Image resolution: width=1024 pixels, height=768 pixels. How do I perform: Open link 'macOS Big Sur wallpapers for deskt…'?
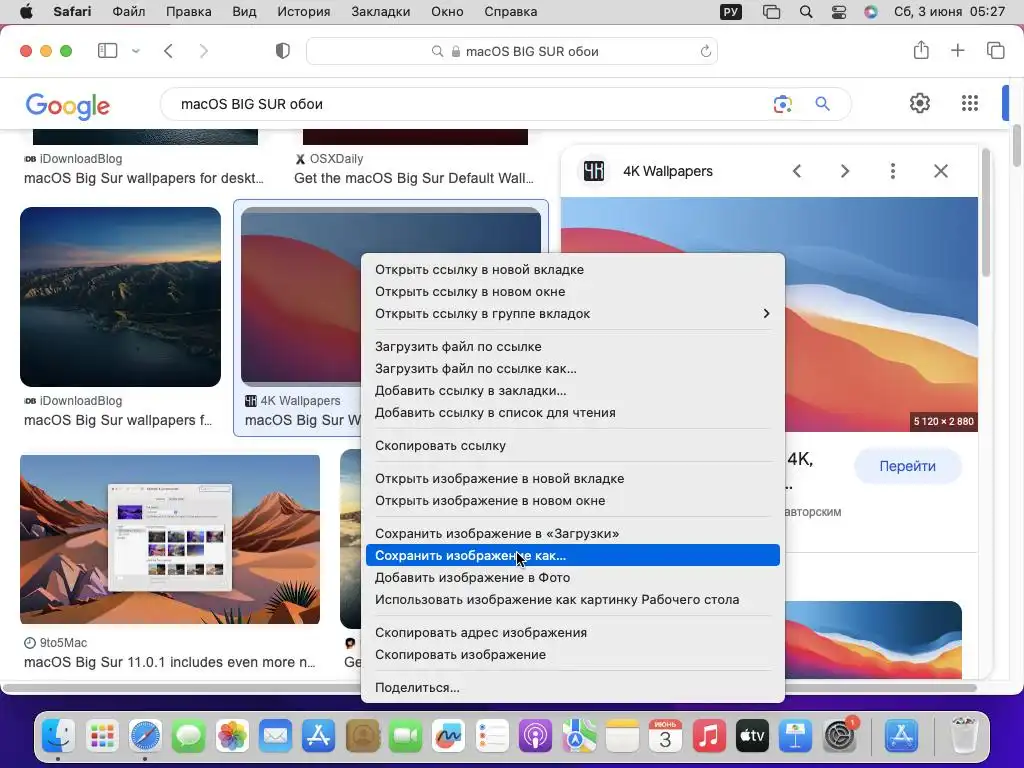[x=144, y=178]
